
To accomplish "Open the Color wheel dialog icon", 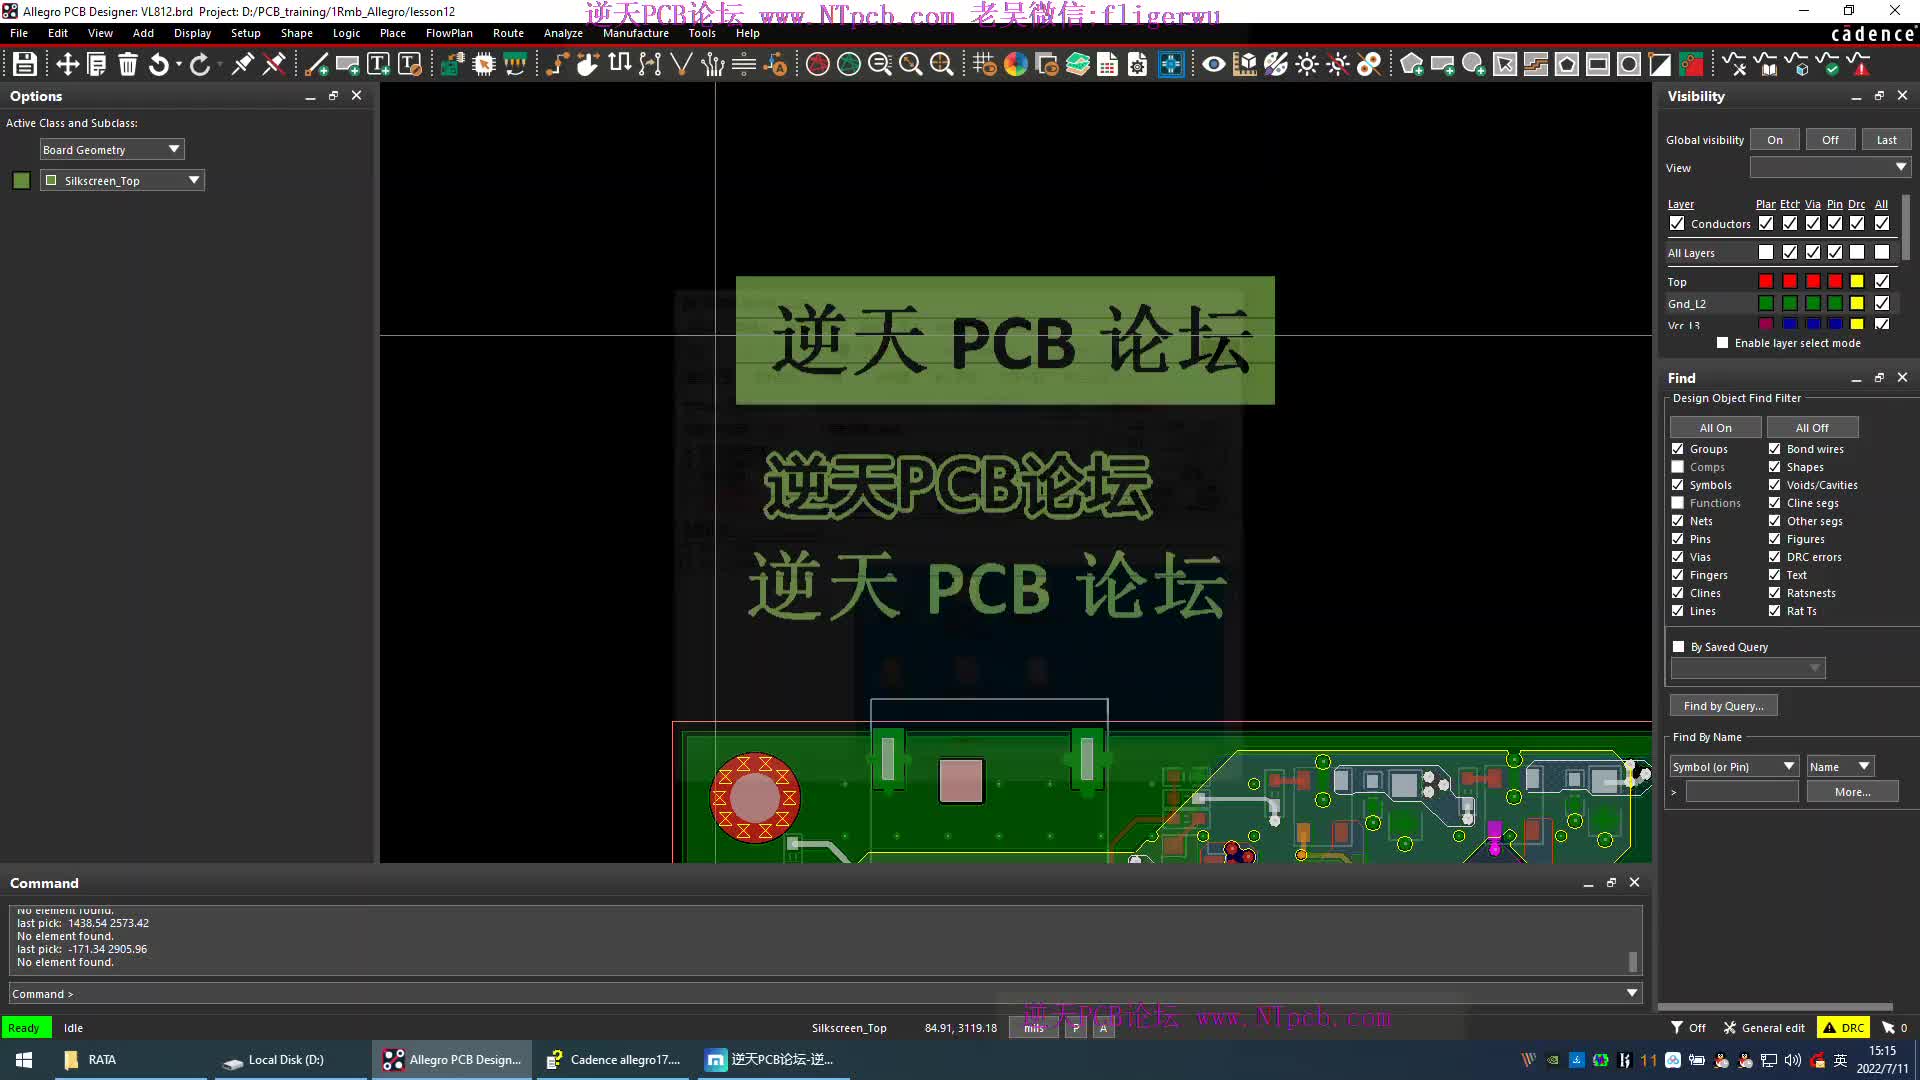I will 1016,65.
